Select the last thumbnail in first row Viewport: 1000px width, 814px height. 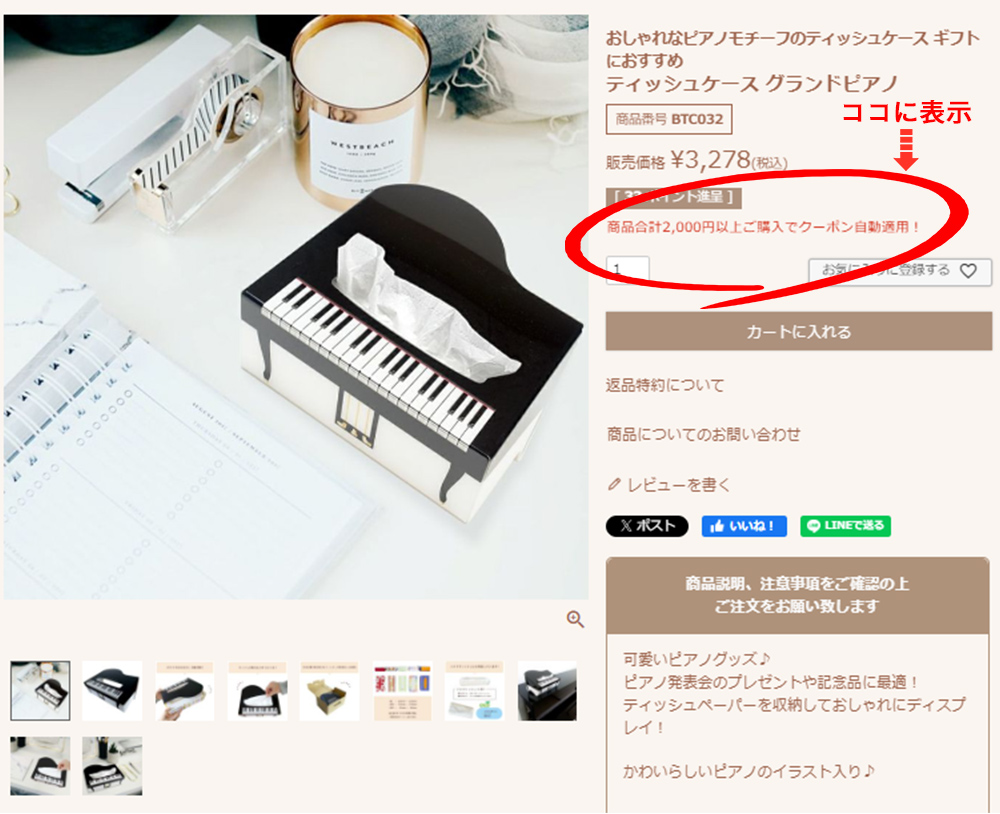(547, 691)
